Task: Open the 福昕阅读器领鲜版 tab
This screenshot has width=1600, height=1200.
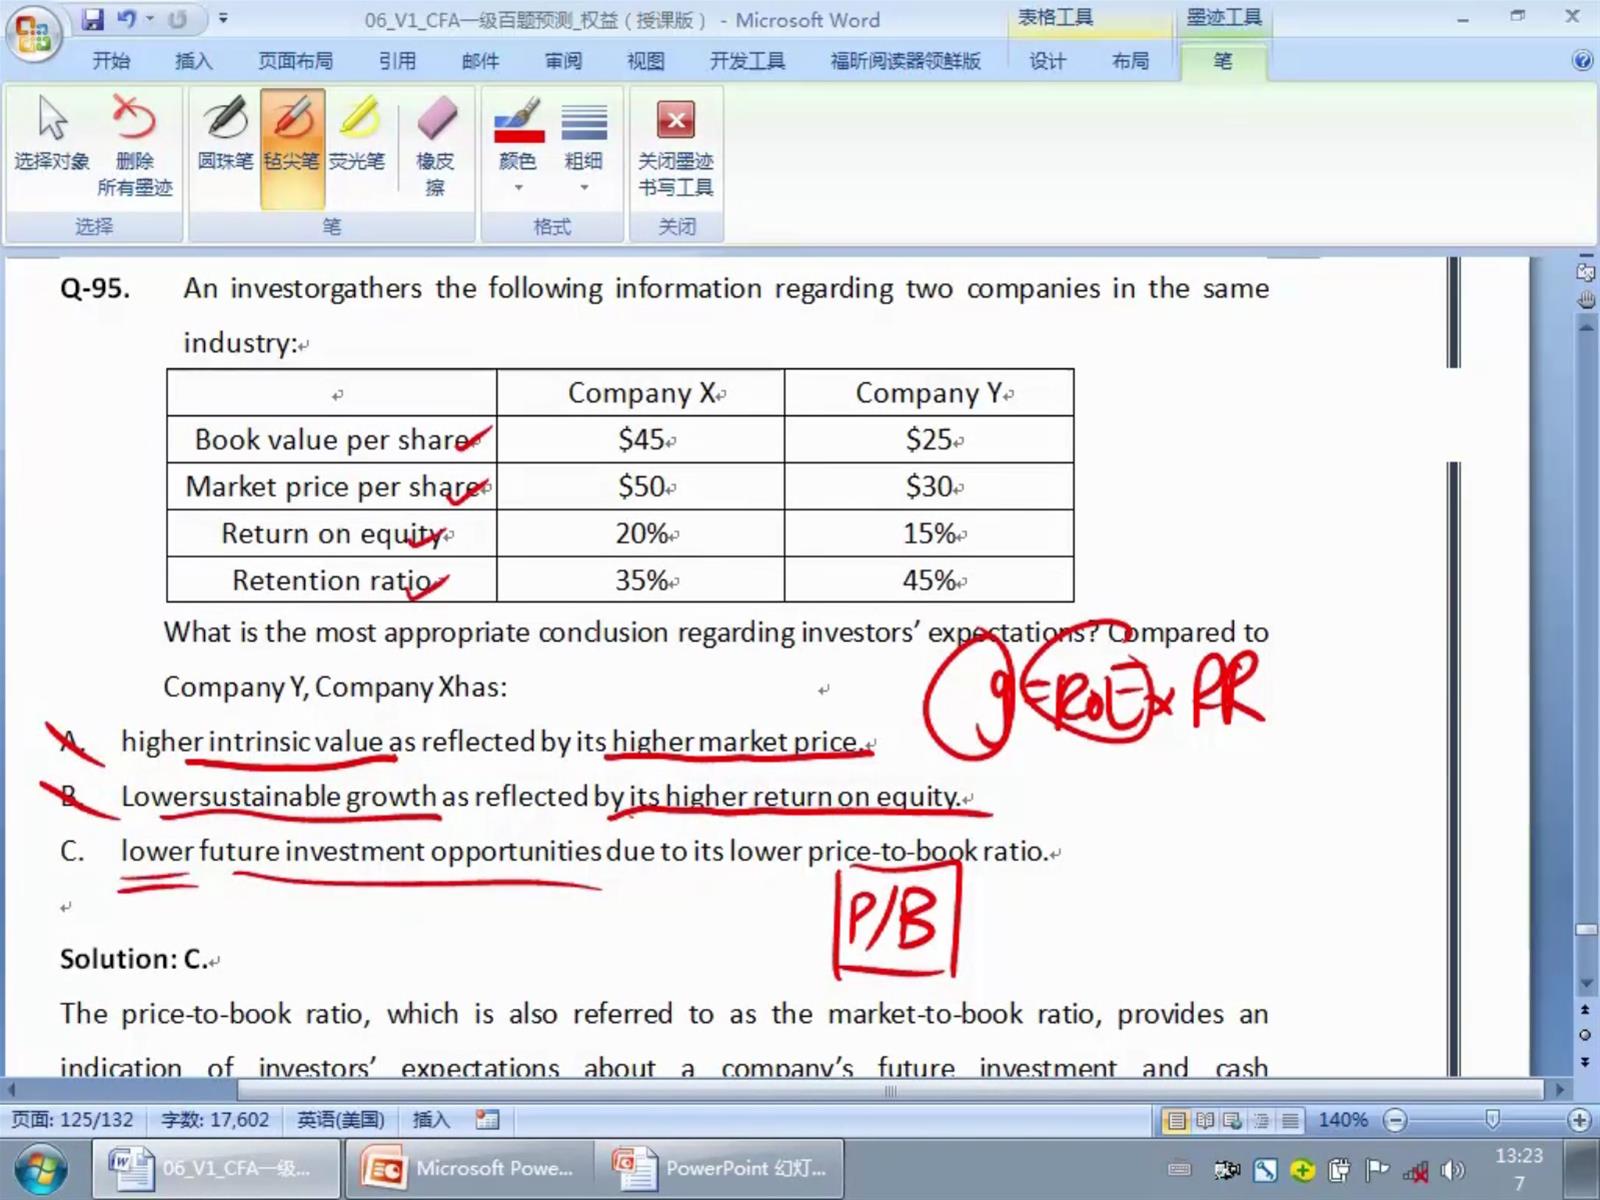Action: click(905, 61)
